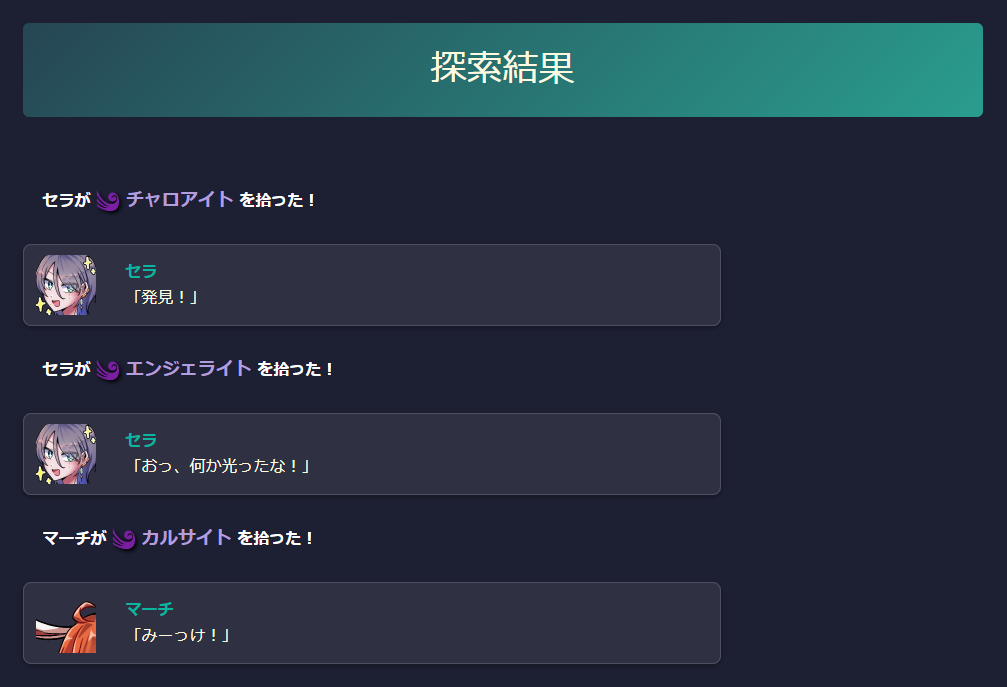Open the エンジェライト item link
Screen dimensions: 1007x687
(x=188, y=369)
